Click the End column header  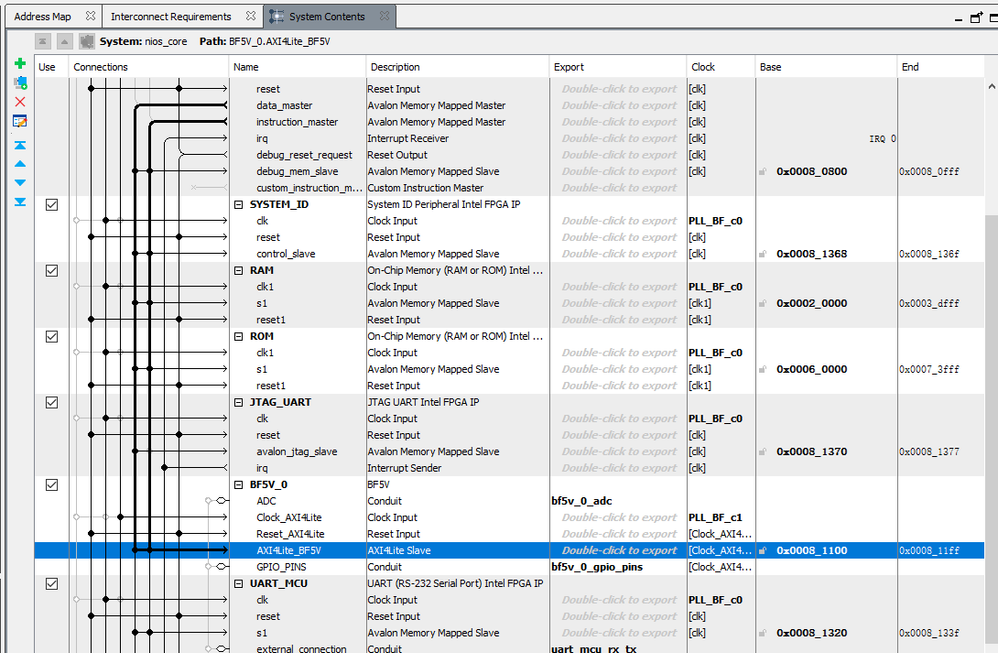[941, 67]
